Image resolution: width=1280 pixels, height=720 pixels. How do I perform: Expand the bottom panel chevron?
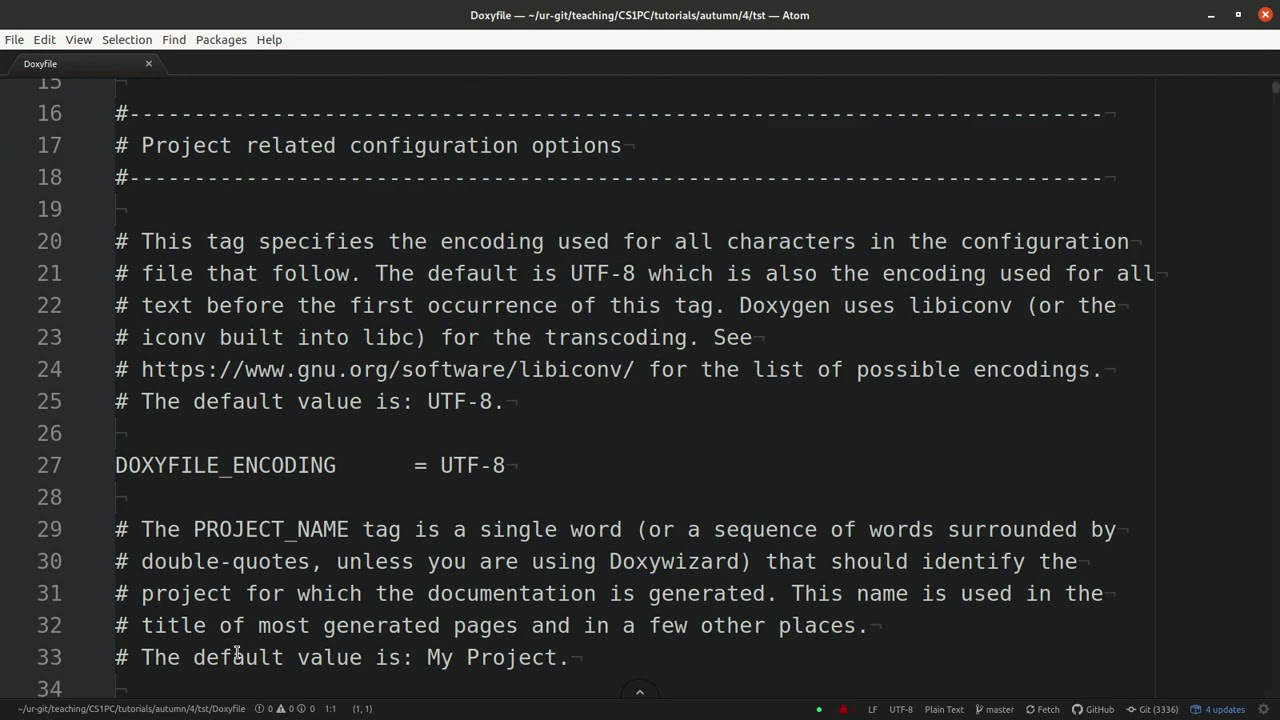coord(640,692)
